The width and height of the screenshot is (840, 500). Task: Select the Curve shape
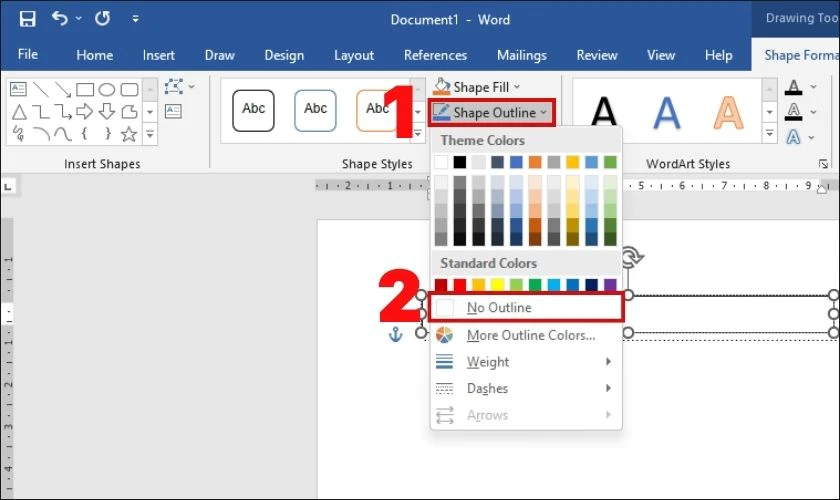63,133
